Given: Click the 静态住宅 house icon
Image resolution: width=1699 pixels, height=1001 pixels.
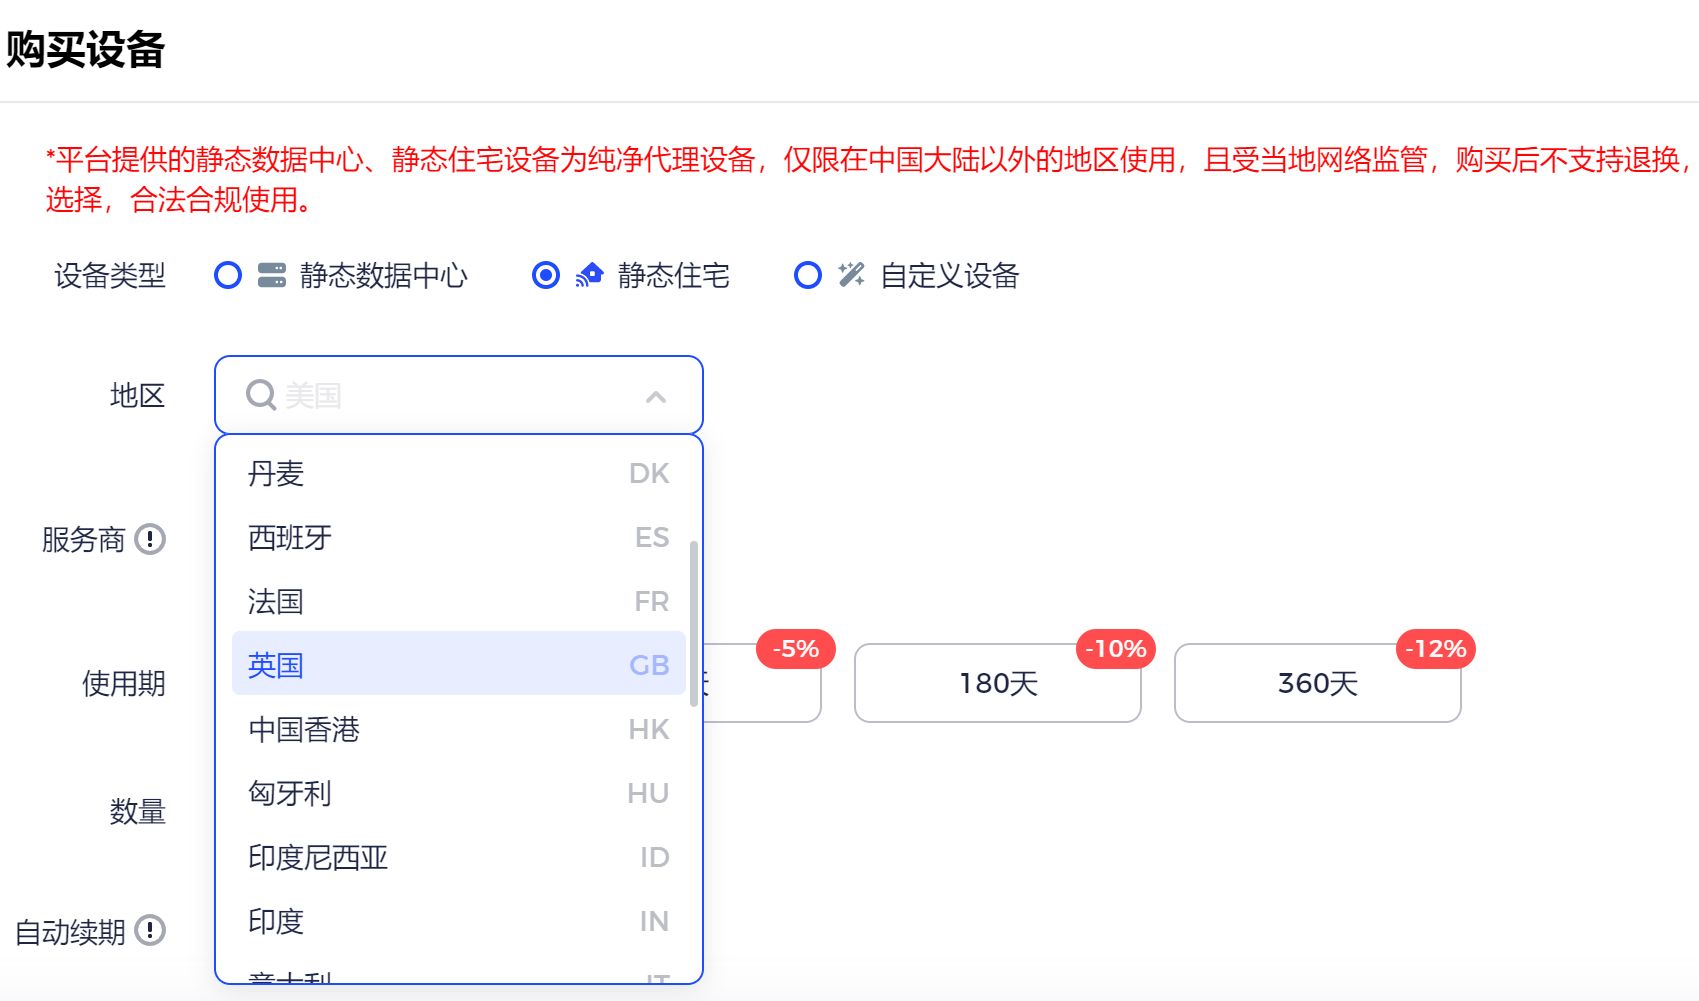Looking at the screenshot, I should point(590,275).
